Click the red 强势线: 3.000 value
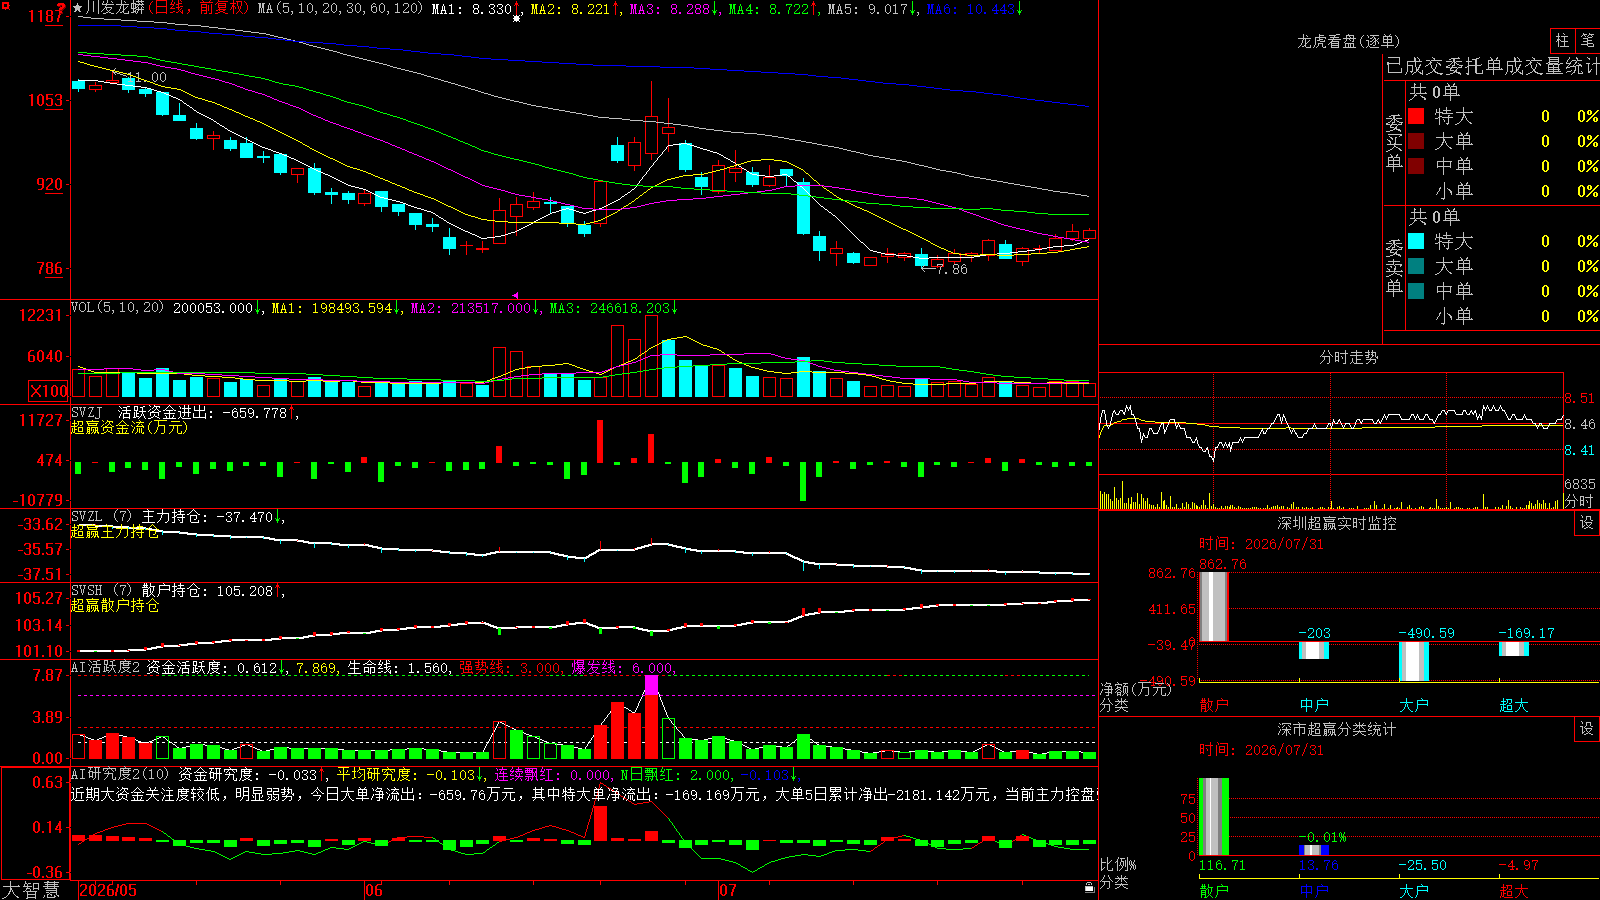 (x=510, y=668)
